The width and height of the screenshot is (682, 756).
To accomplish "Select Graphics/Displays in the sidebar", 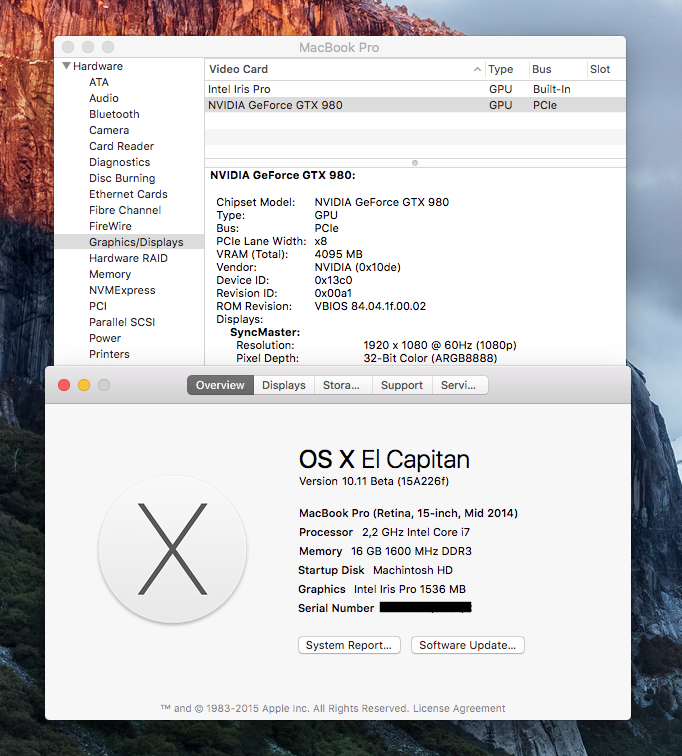I will coord(130,242).
